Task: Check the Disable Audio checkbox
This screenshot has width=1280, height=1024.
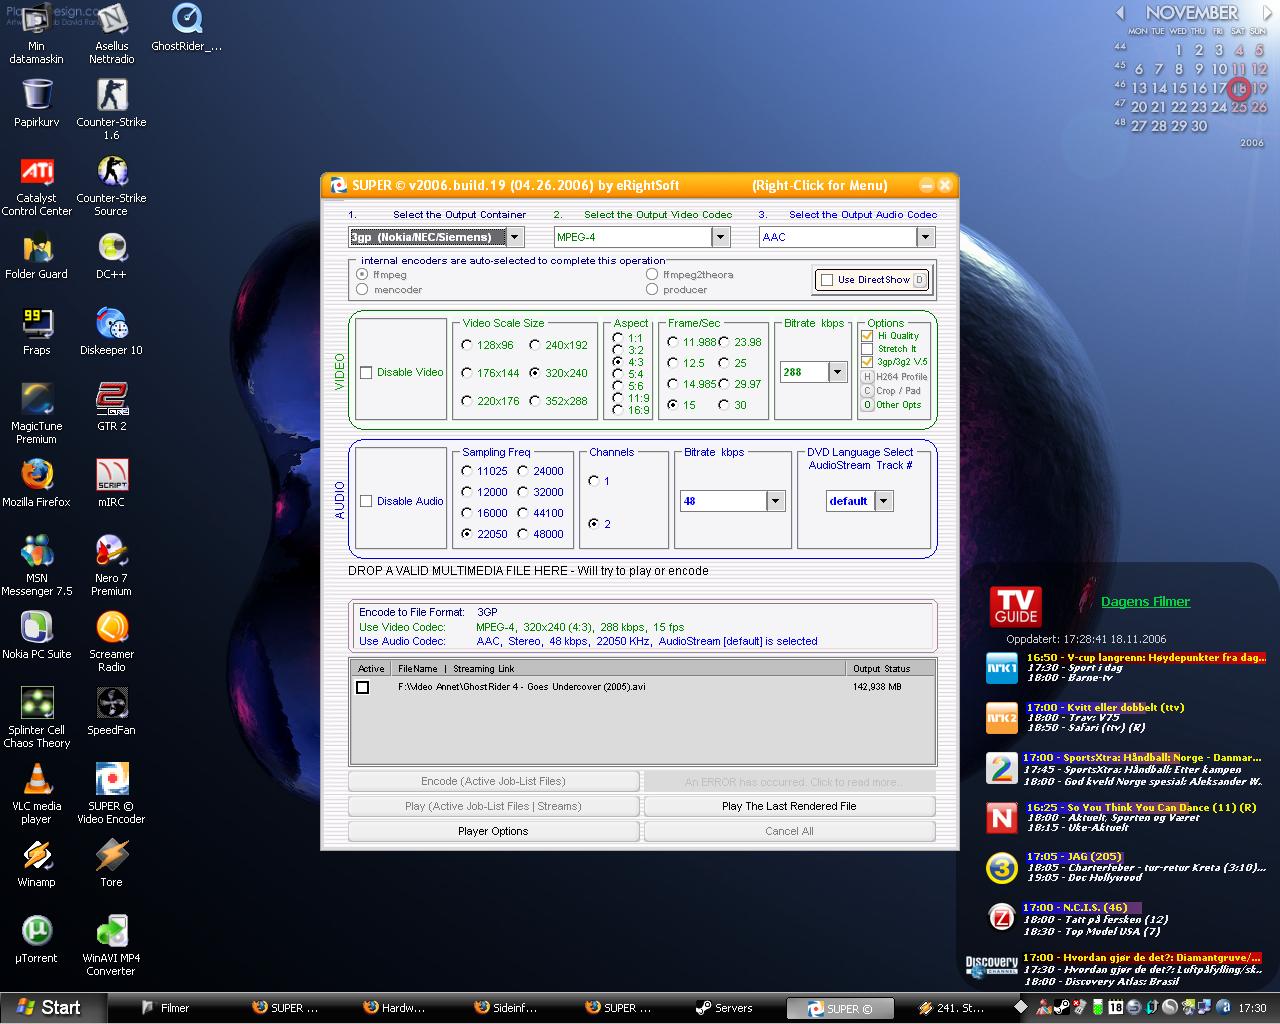Action: pos(366,501)
